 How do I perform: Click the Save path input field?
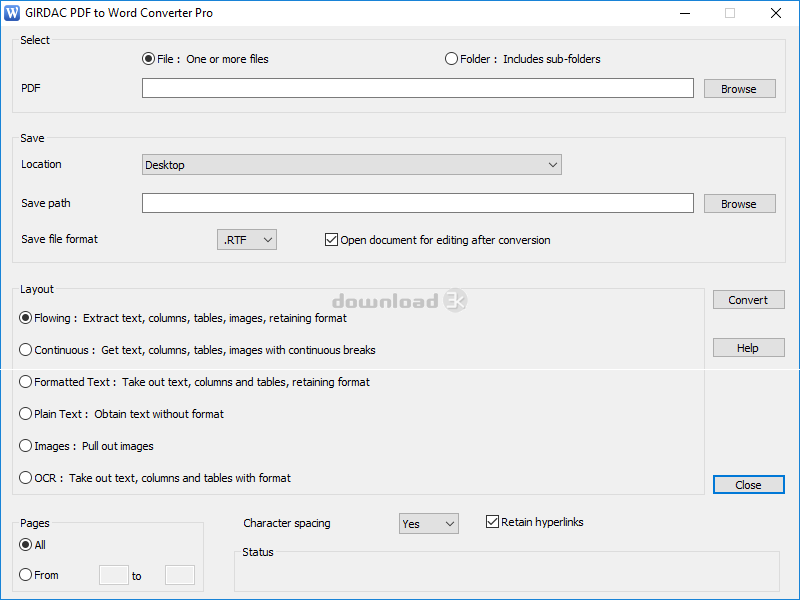(x=417, y=203)
